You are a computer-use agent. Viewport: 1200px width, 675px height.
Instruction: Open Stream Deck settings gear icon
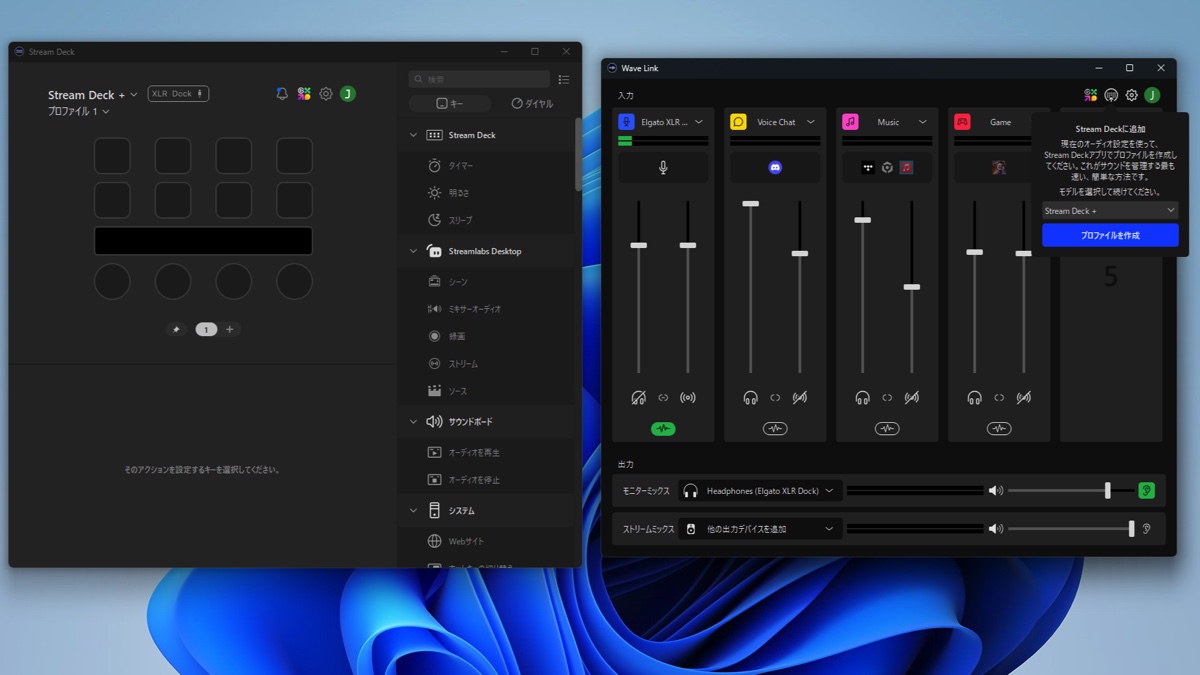pyautogui.click(x=326, y=94)
